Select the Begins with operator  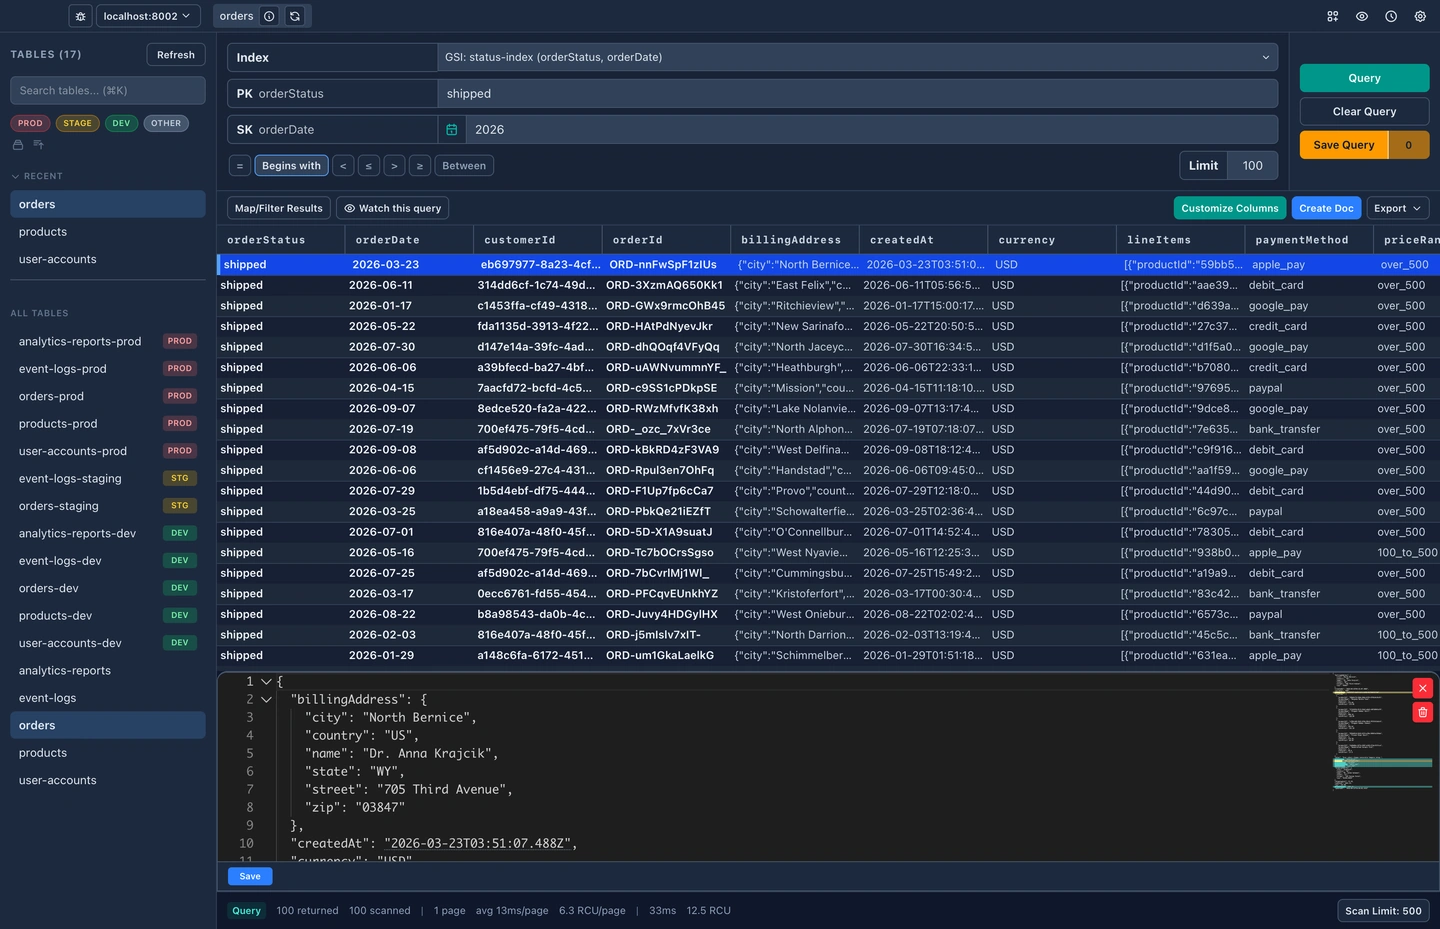291,166
